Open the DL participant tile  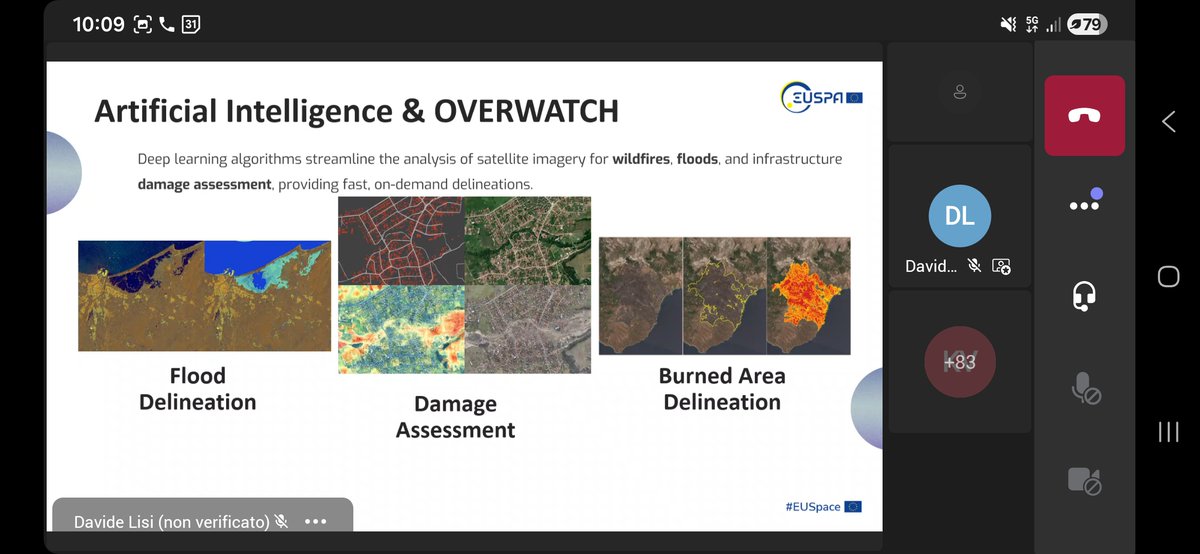coord(960,216)
